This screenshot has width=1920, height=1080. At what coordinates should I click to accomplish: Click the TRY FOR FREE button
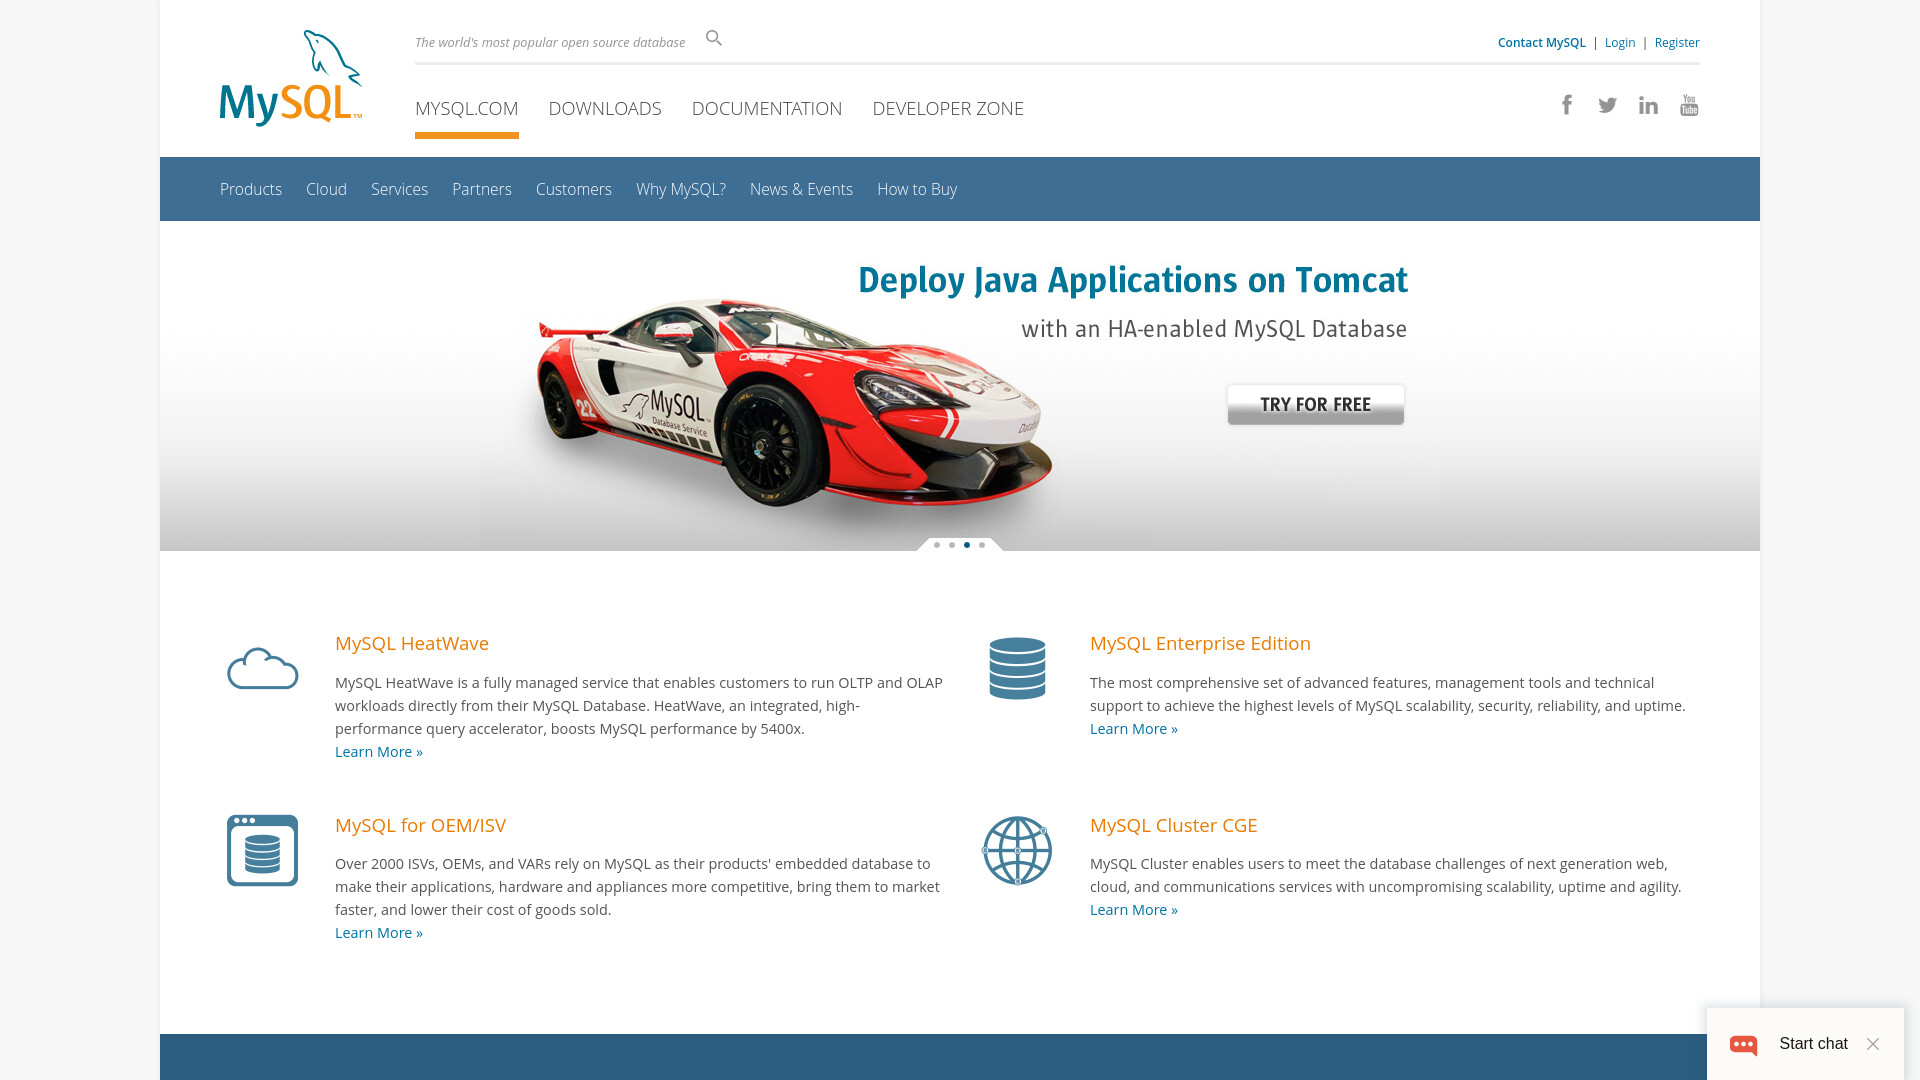[1316, 405]
